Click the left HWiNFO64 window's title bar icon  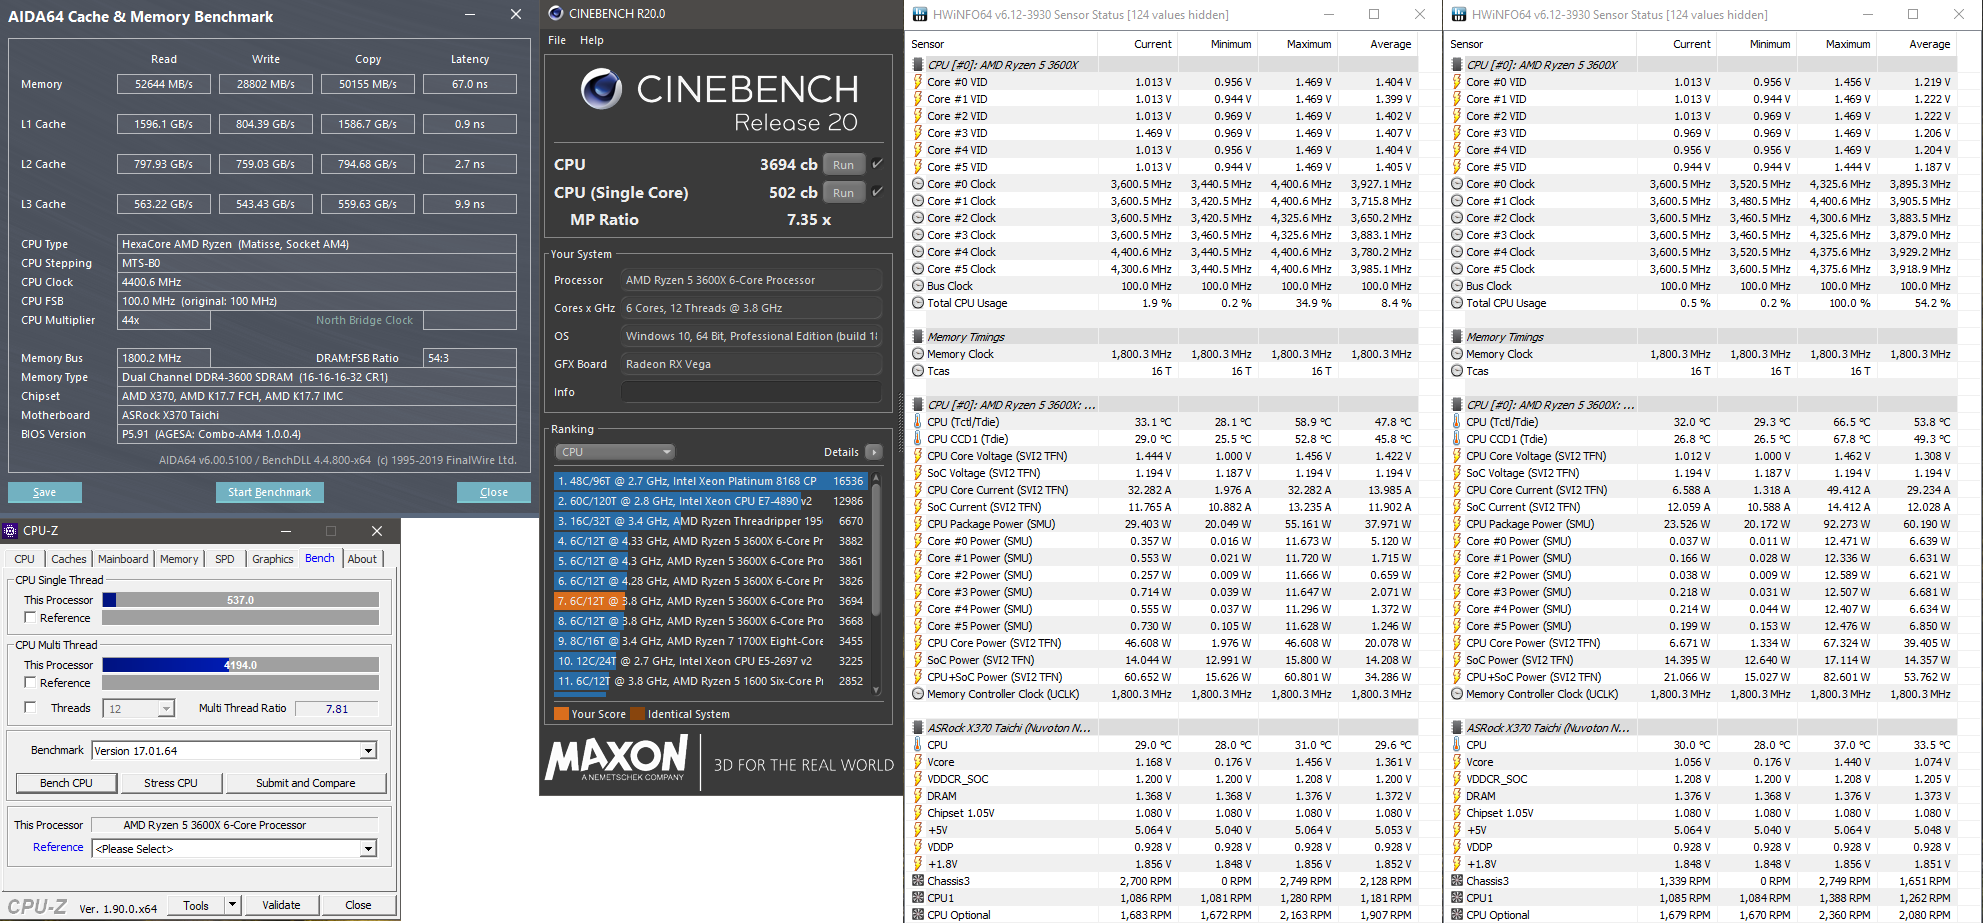(x=919, y=15)
